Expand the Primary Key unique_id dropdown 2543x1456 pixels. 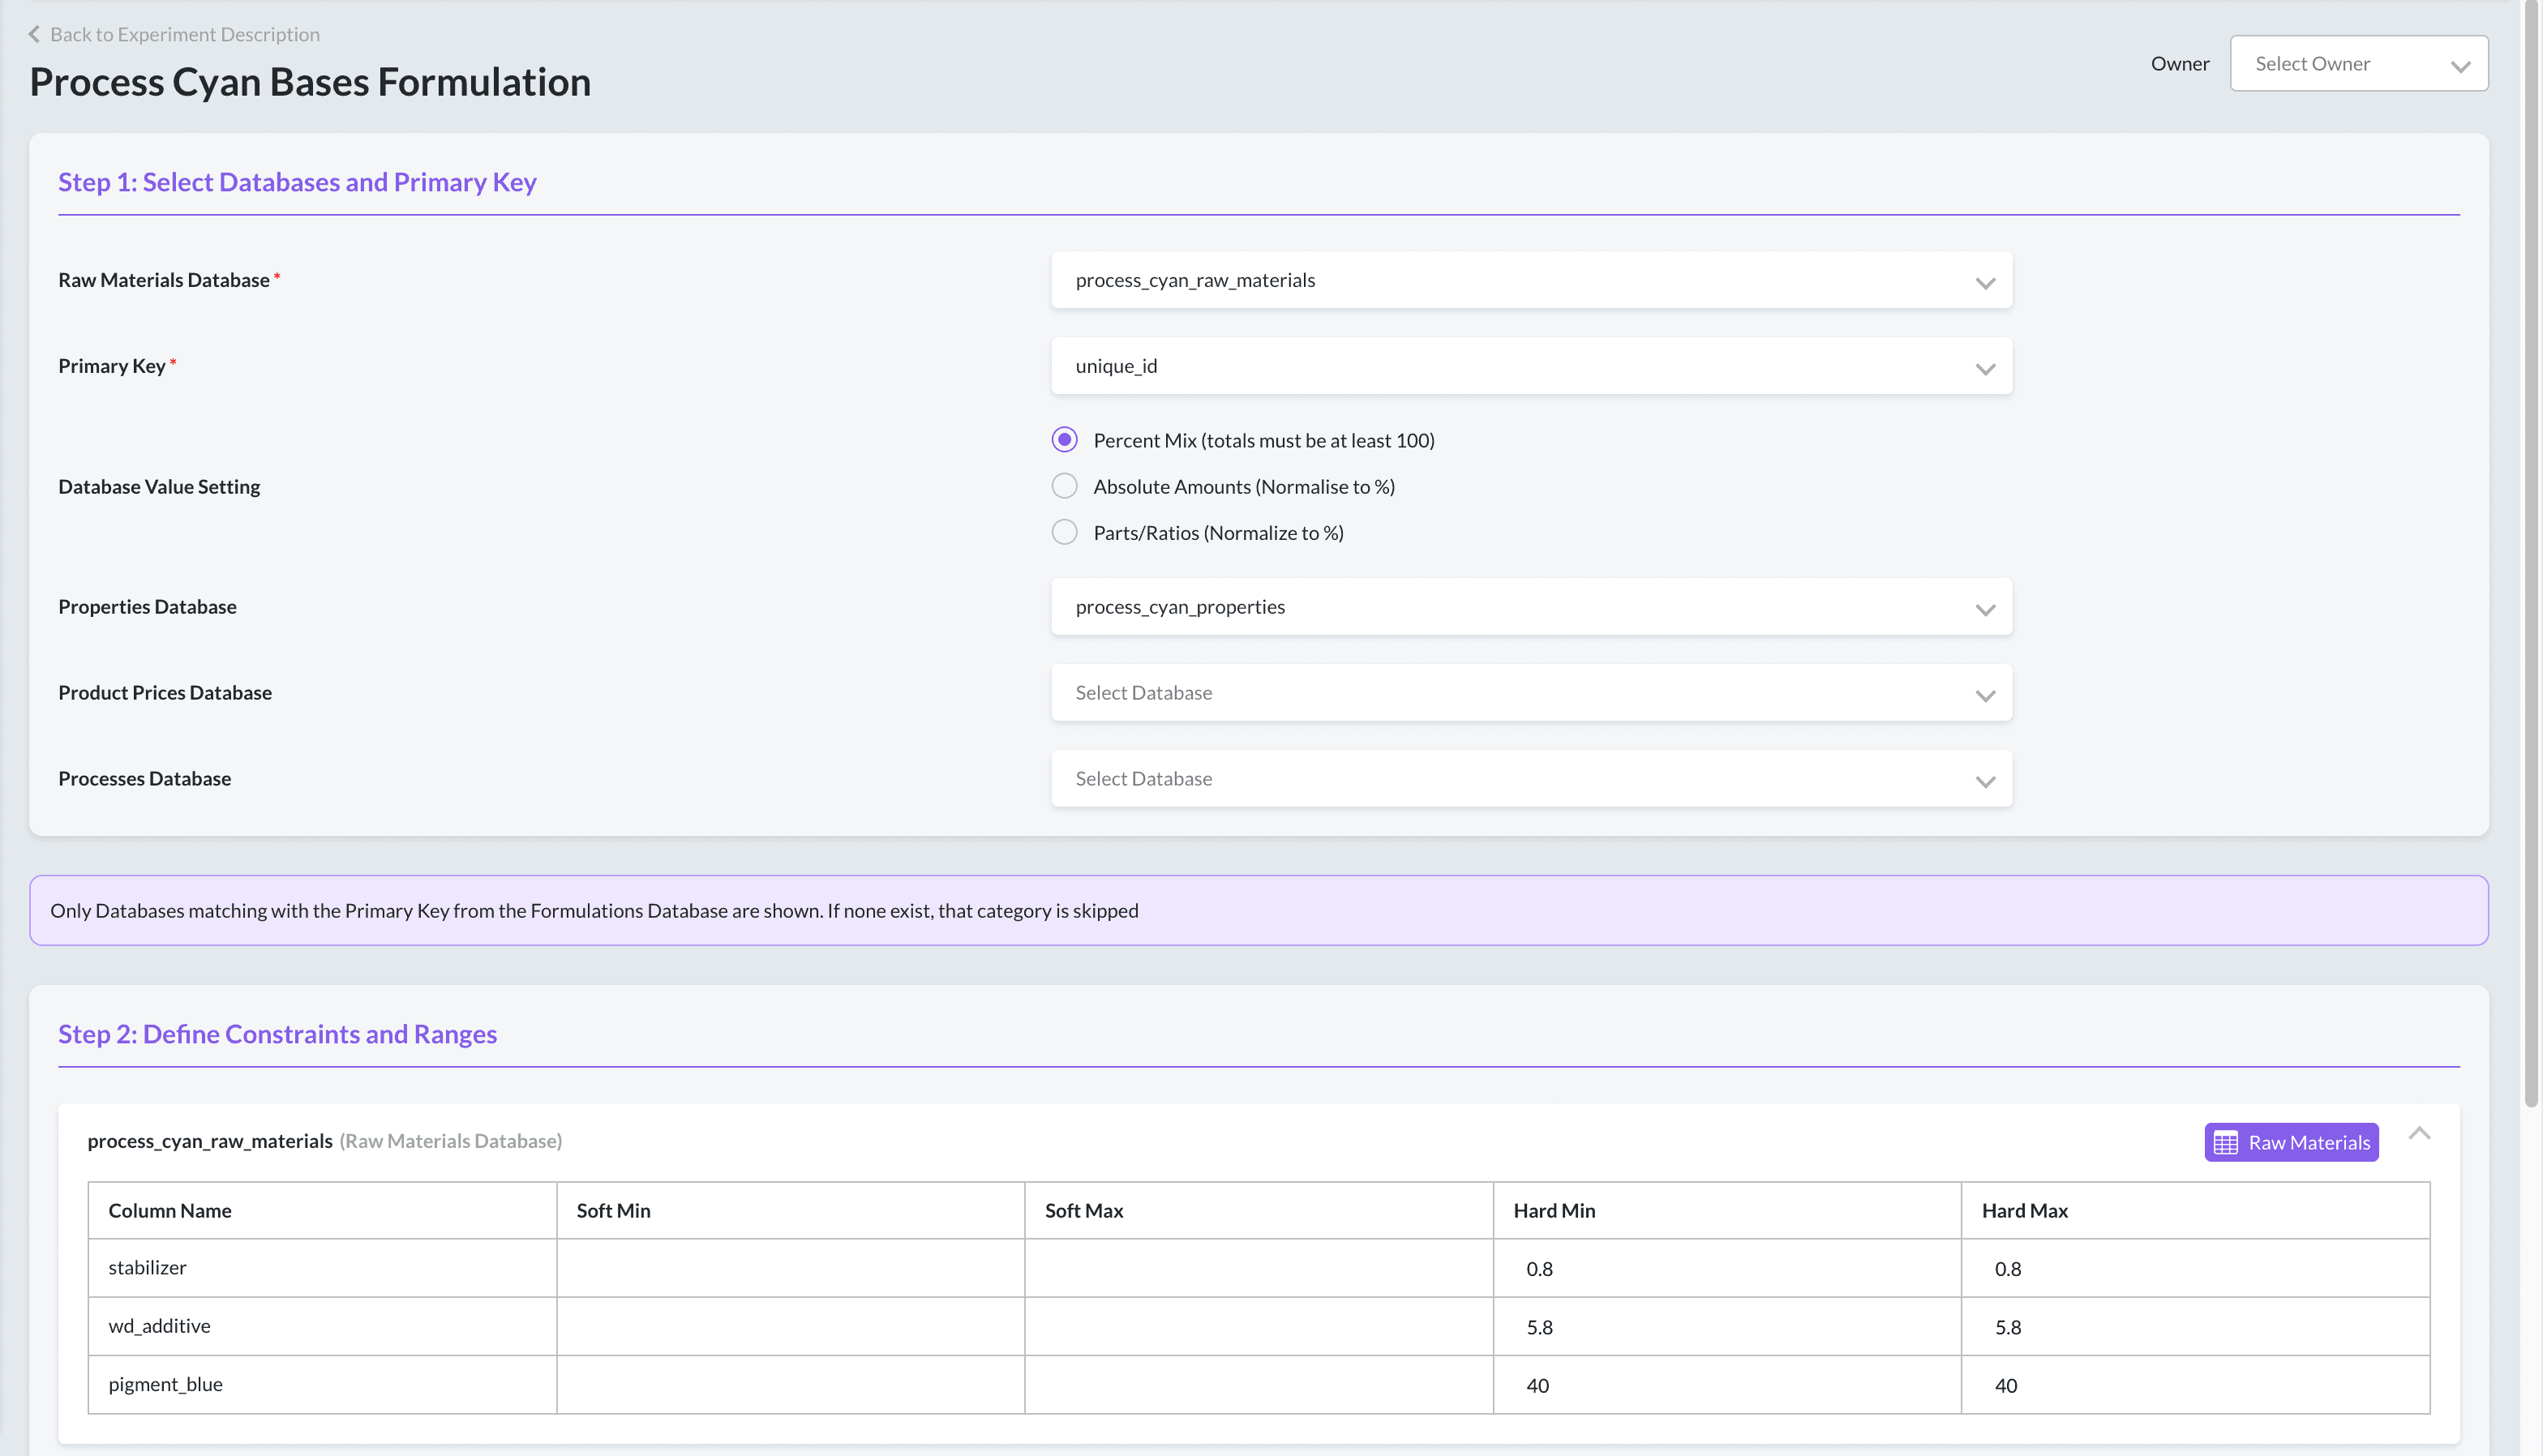(1530, 366)
